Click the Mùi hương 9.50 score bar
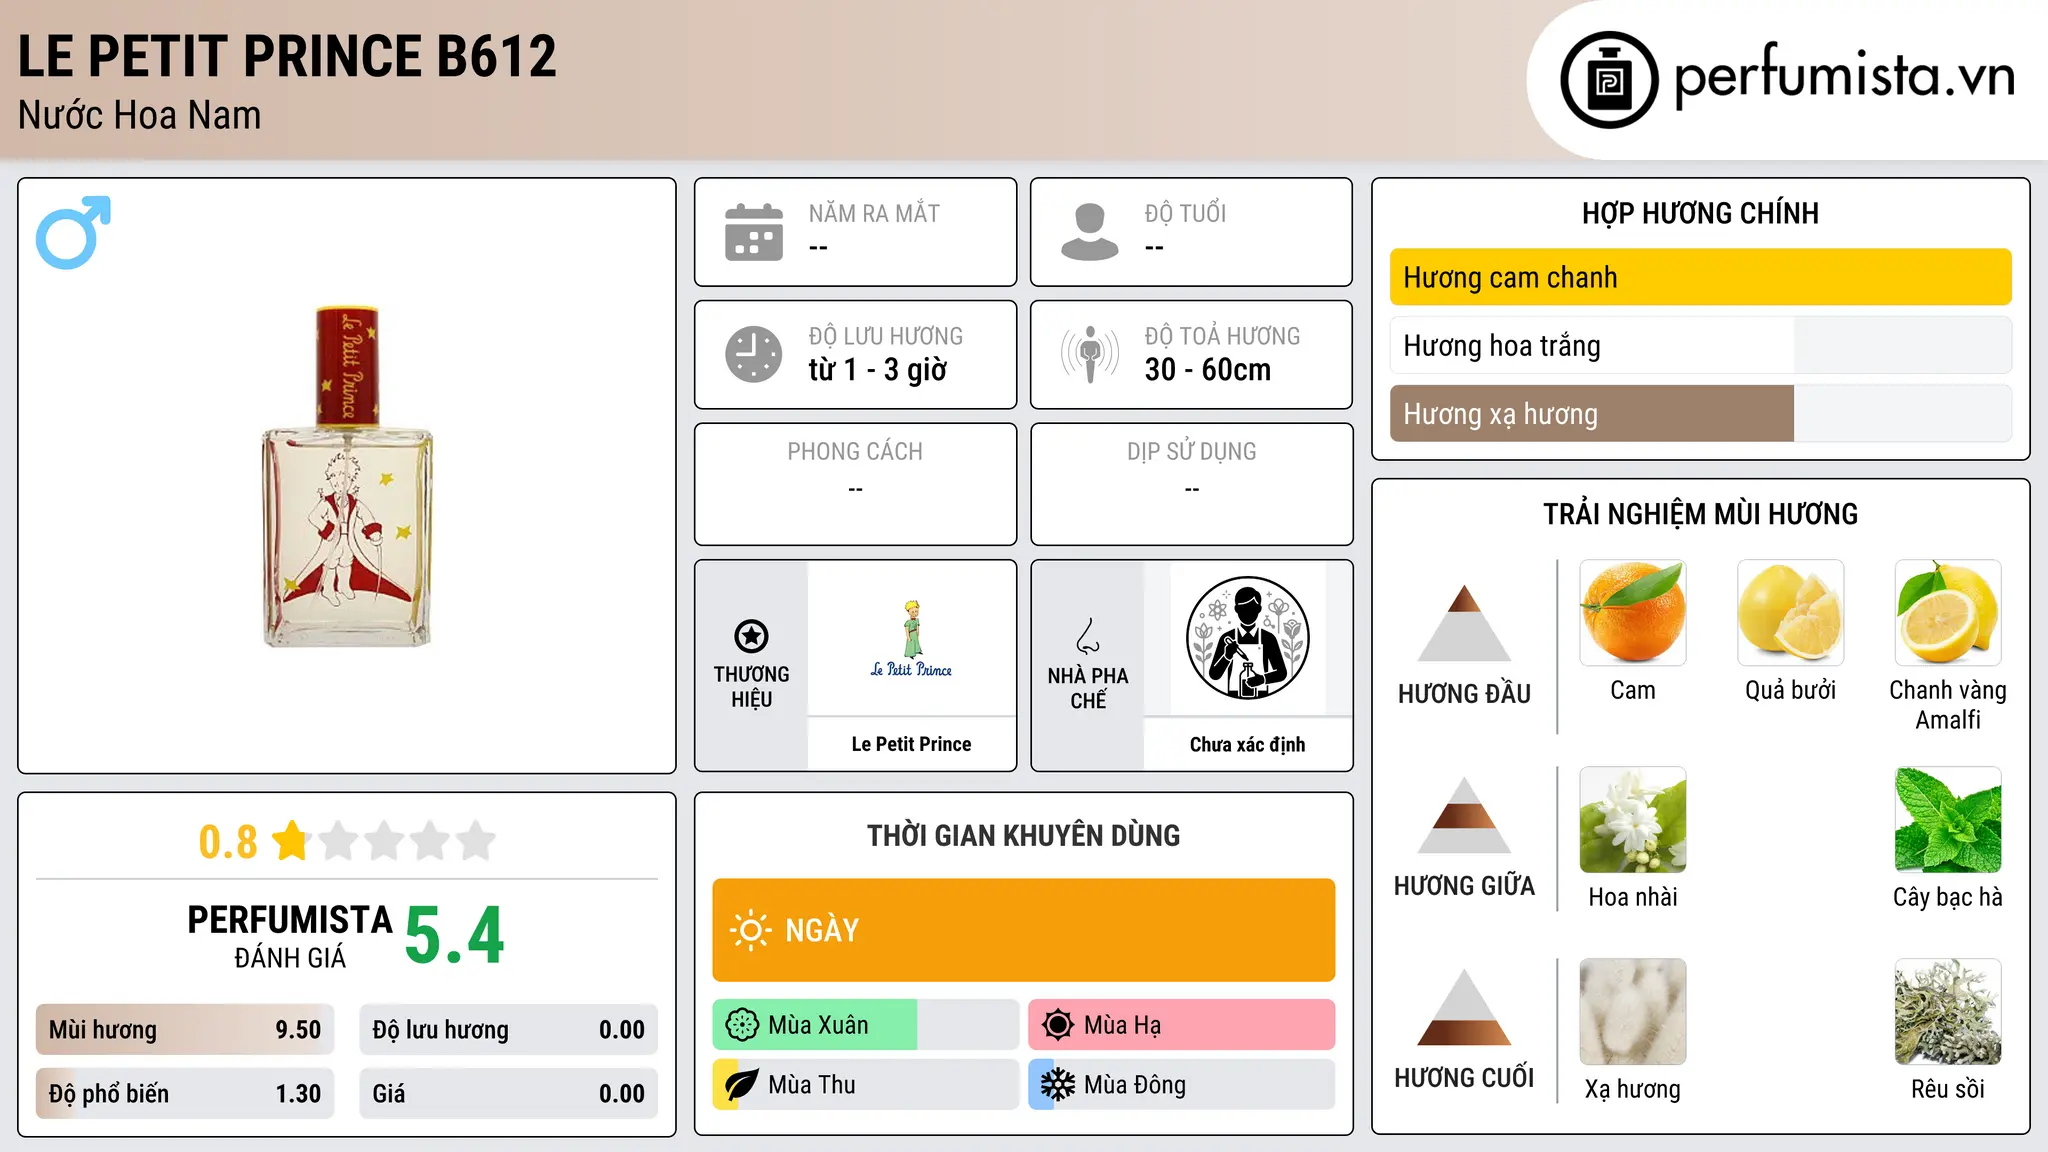This screenshot has width=2048, height=1152. tap(185, 1029)
